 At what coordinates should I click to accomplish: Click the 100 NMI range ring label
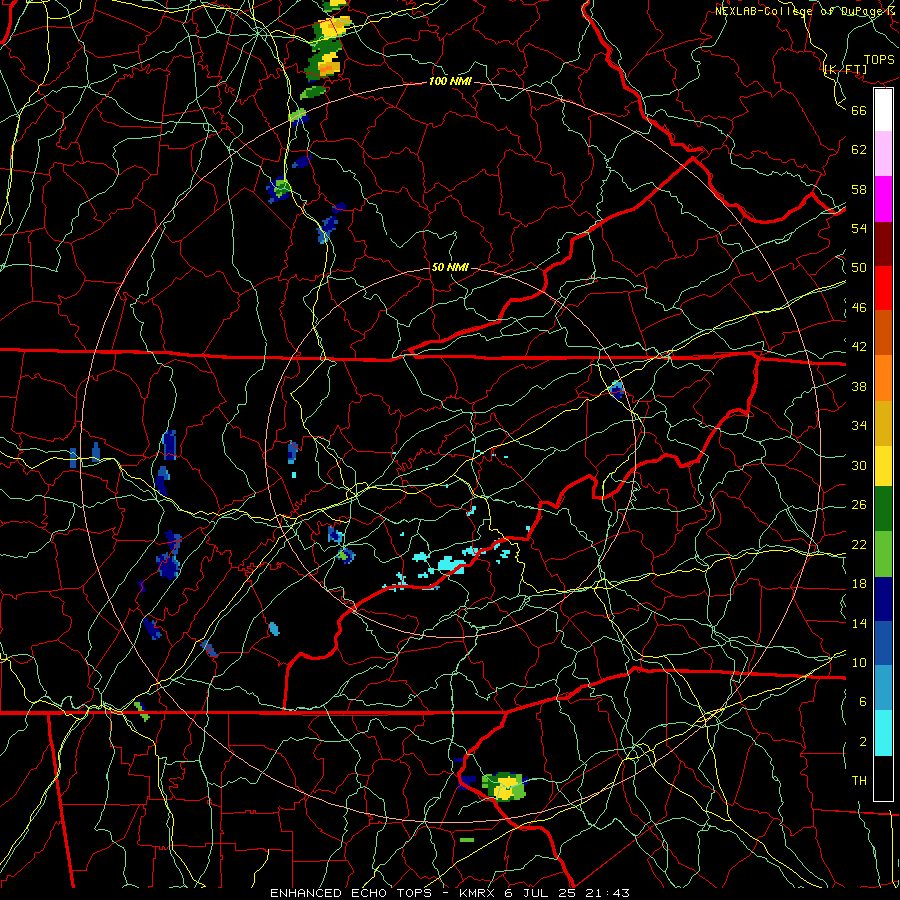coord(450,82)
